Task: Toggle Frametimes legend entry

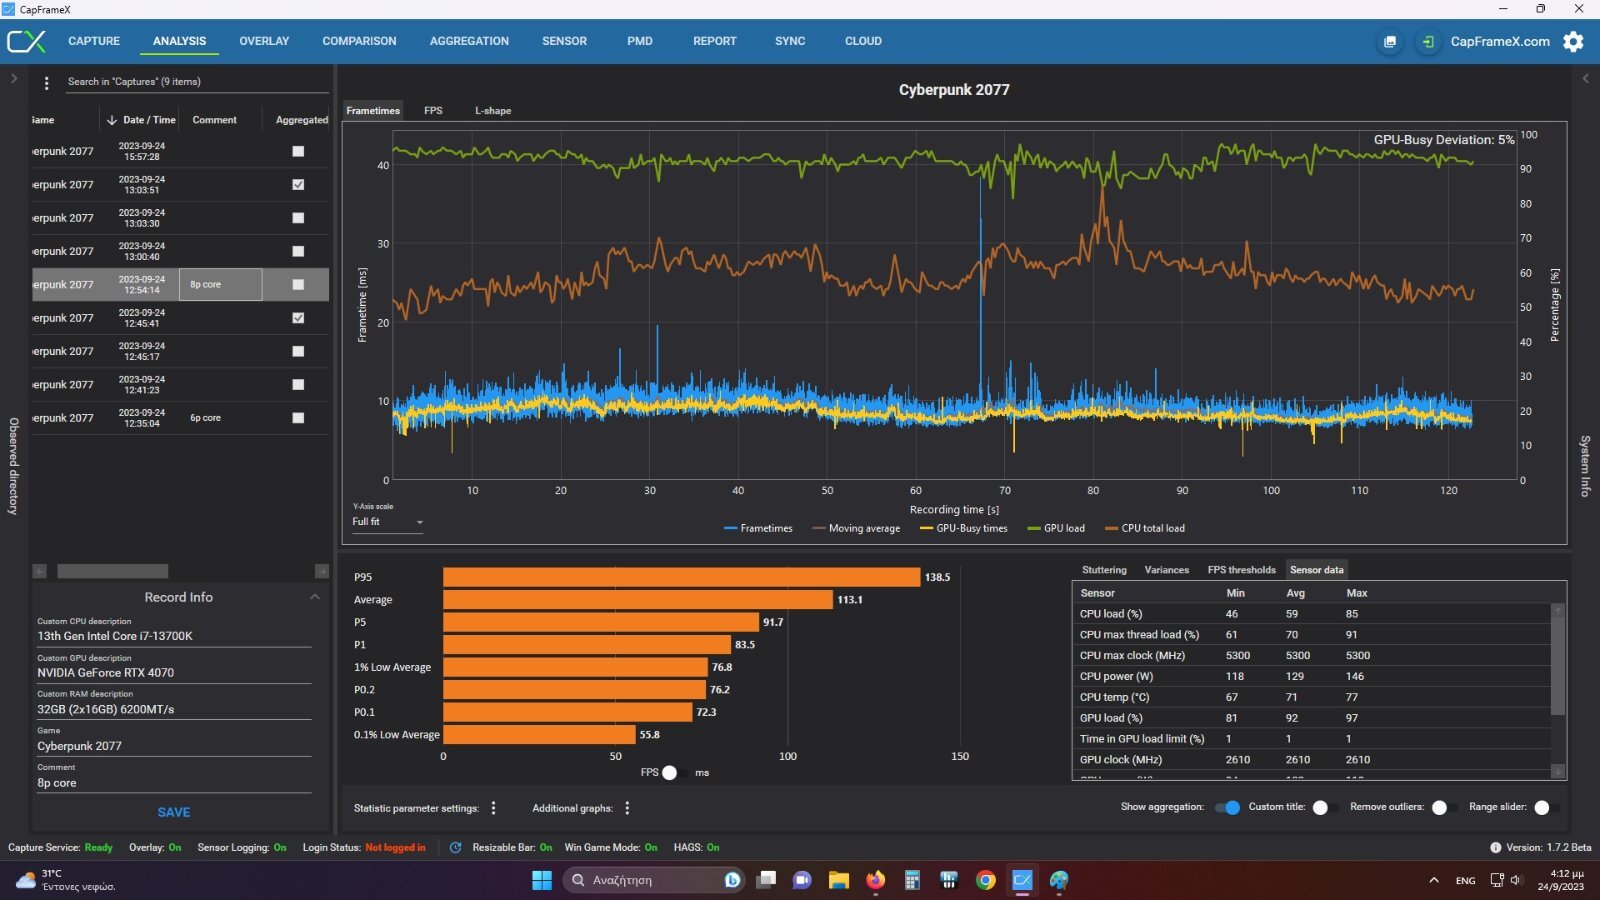Action: tap(758, 529)
